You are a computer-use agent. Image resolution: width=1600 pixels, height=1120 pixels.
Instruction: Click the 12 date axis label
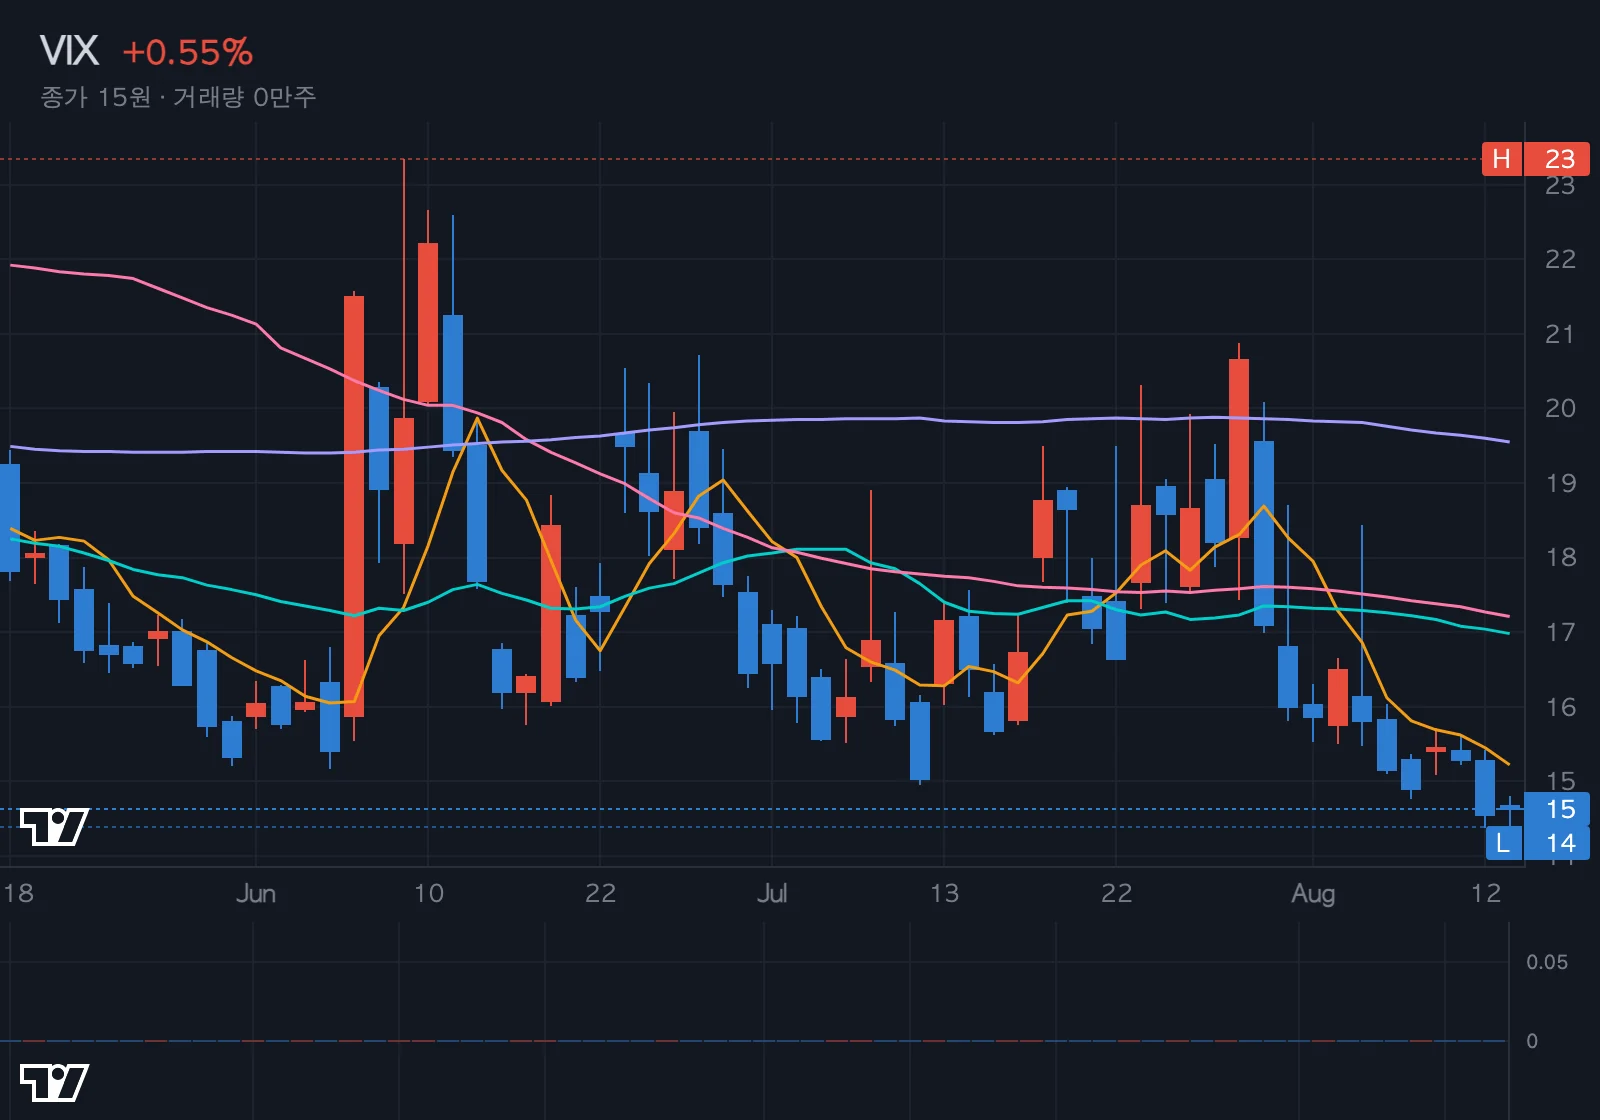point(1486,893)
